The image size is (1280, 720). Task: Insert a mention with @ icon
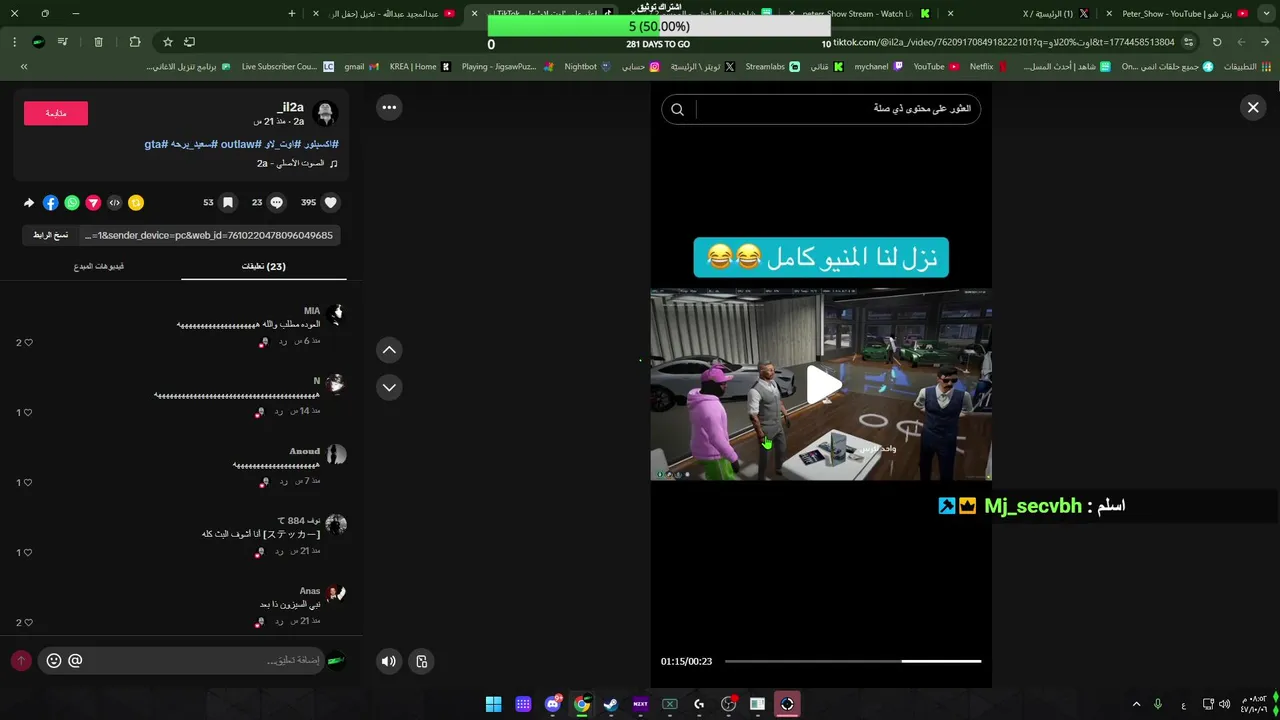pos(75,661)
